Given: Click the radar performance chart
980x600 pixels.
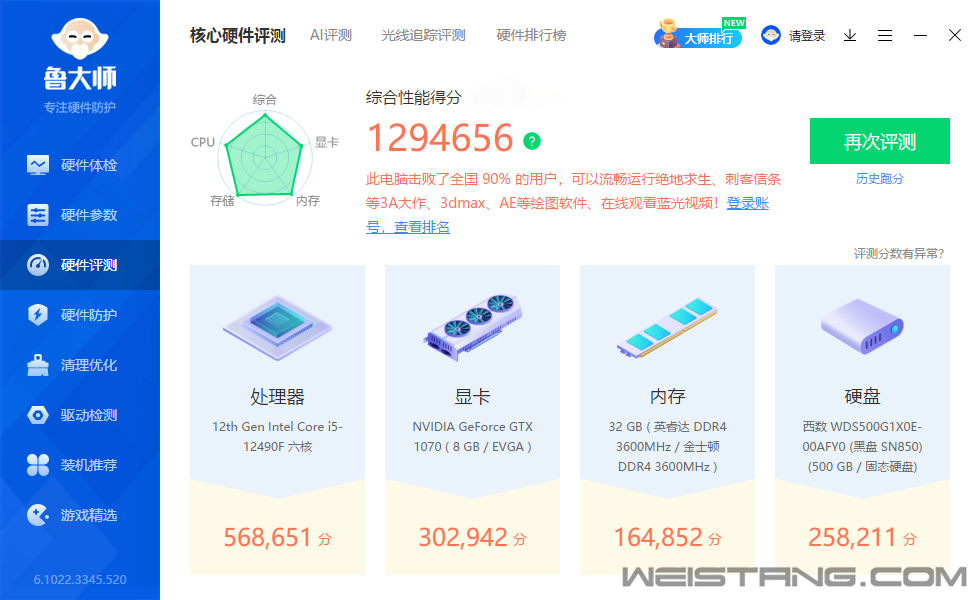Looking at the screenshot, I should point(265,156).
